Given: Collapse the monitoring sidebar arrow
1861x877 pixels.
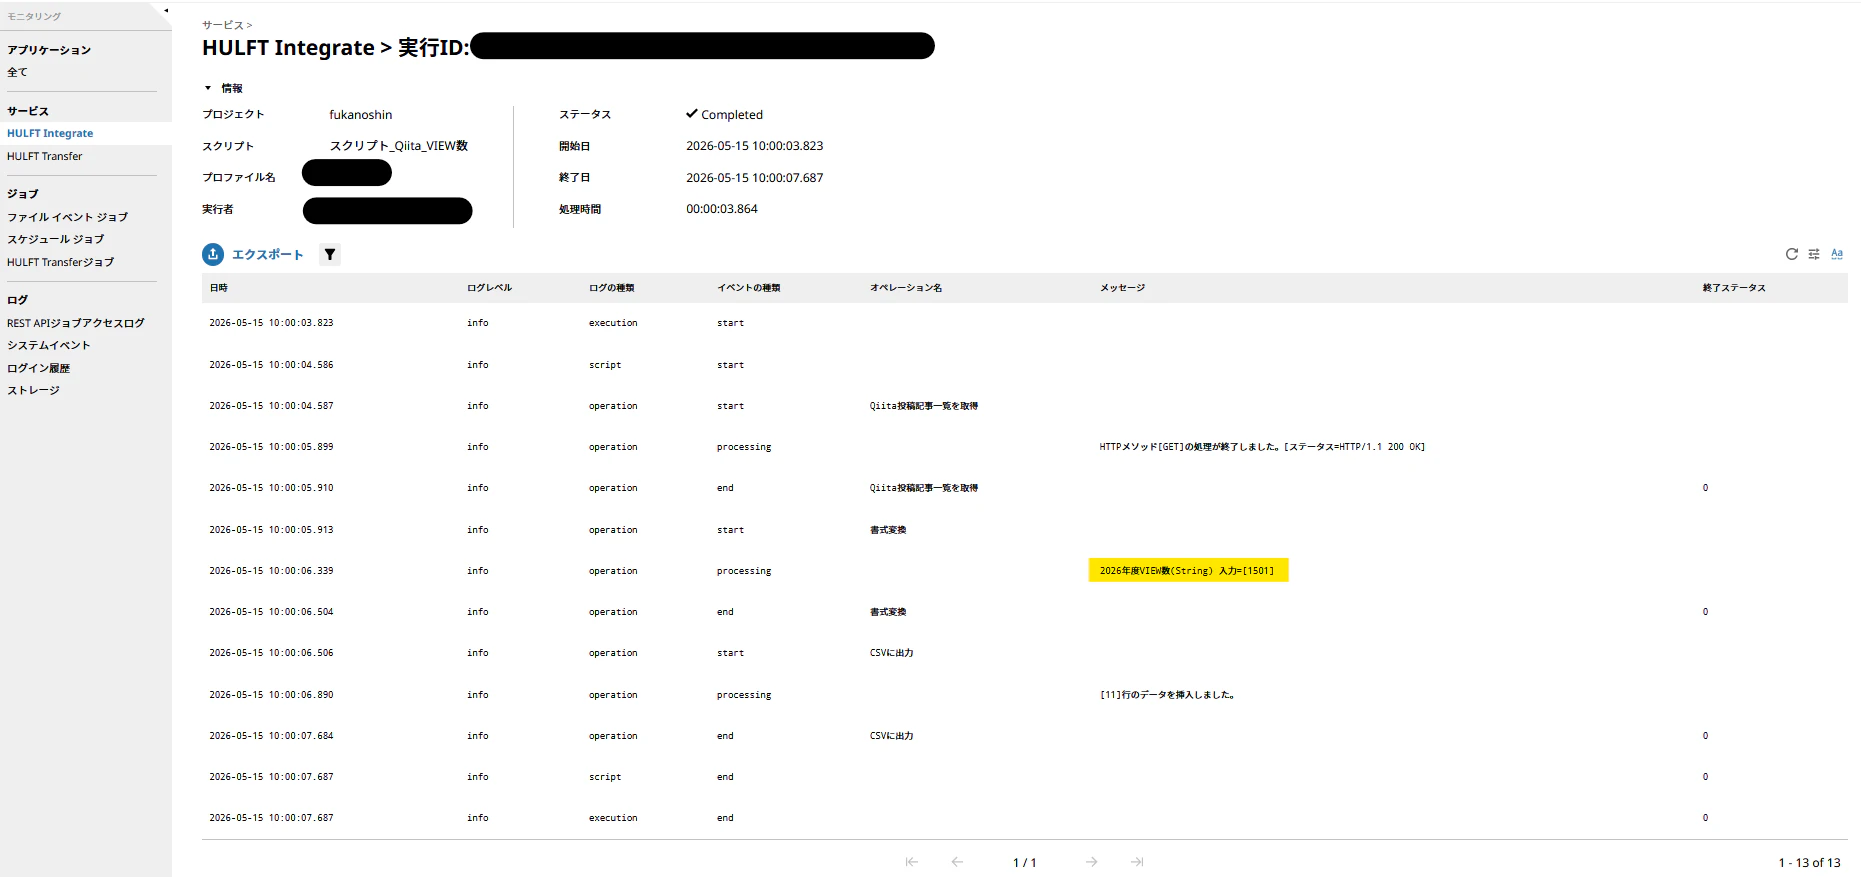Looking at the screenshot, I should (166, 11).
